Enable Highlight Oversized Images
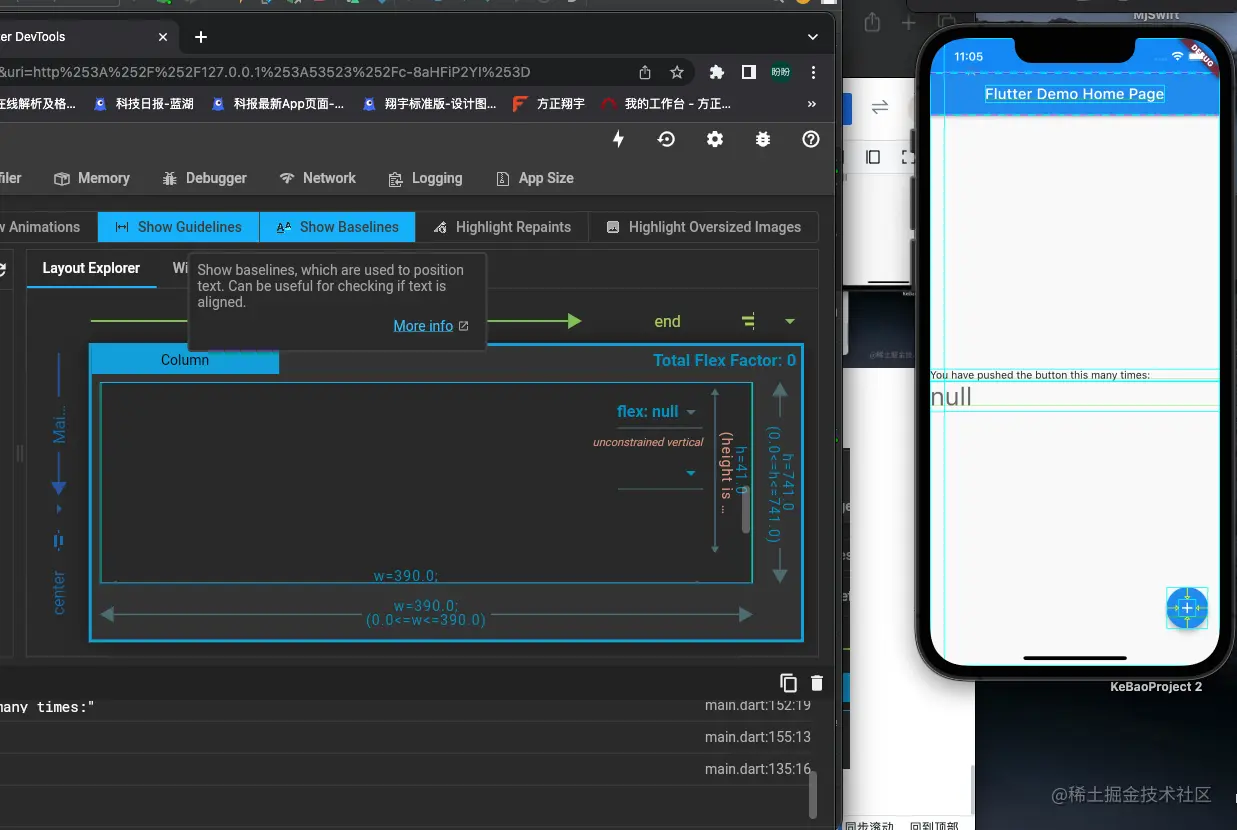The height and width of the screenshot is (830, 1237). coord(704,227)
